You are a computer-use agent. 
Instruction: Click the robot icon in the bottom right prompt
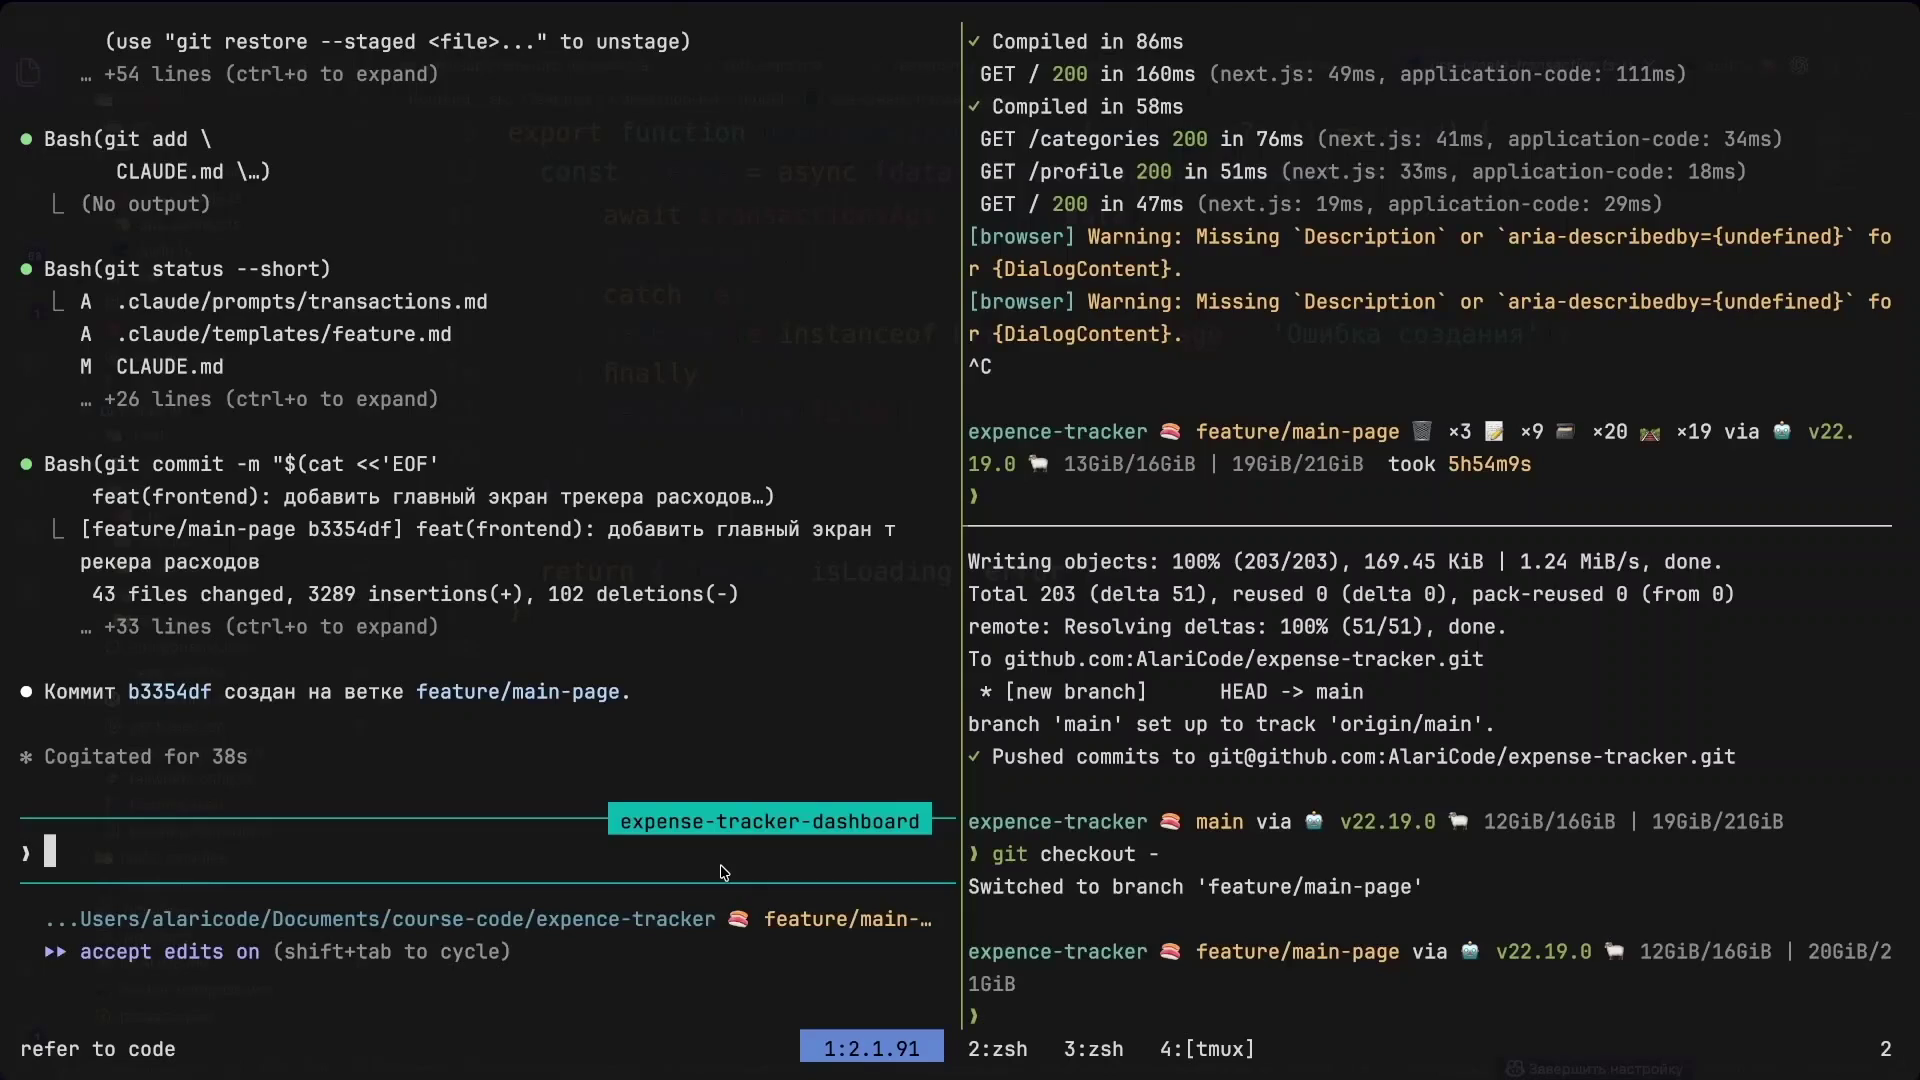(1470, 951)
